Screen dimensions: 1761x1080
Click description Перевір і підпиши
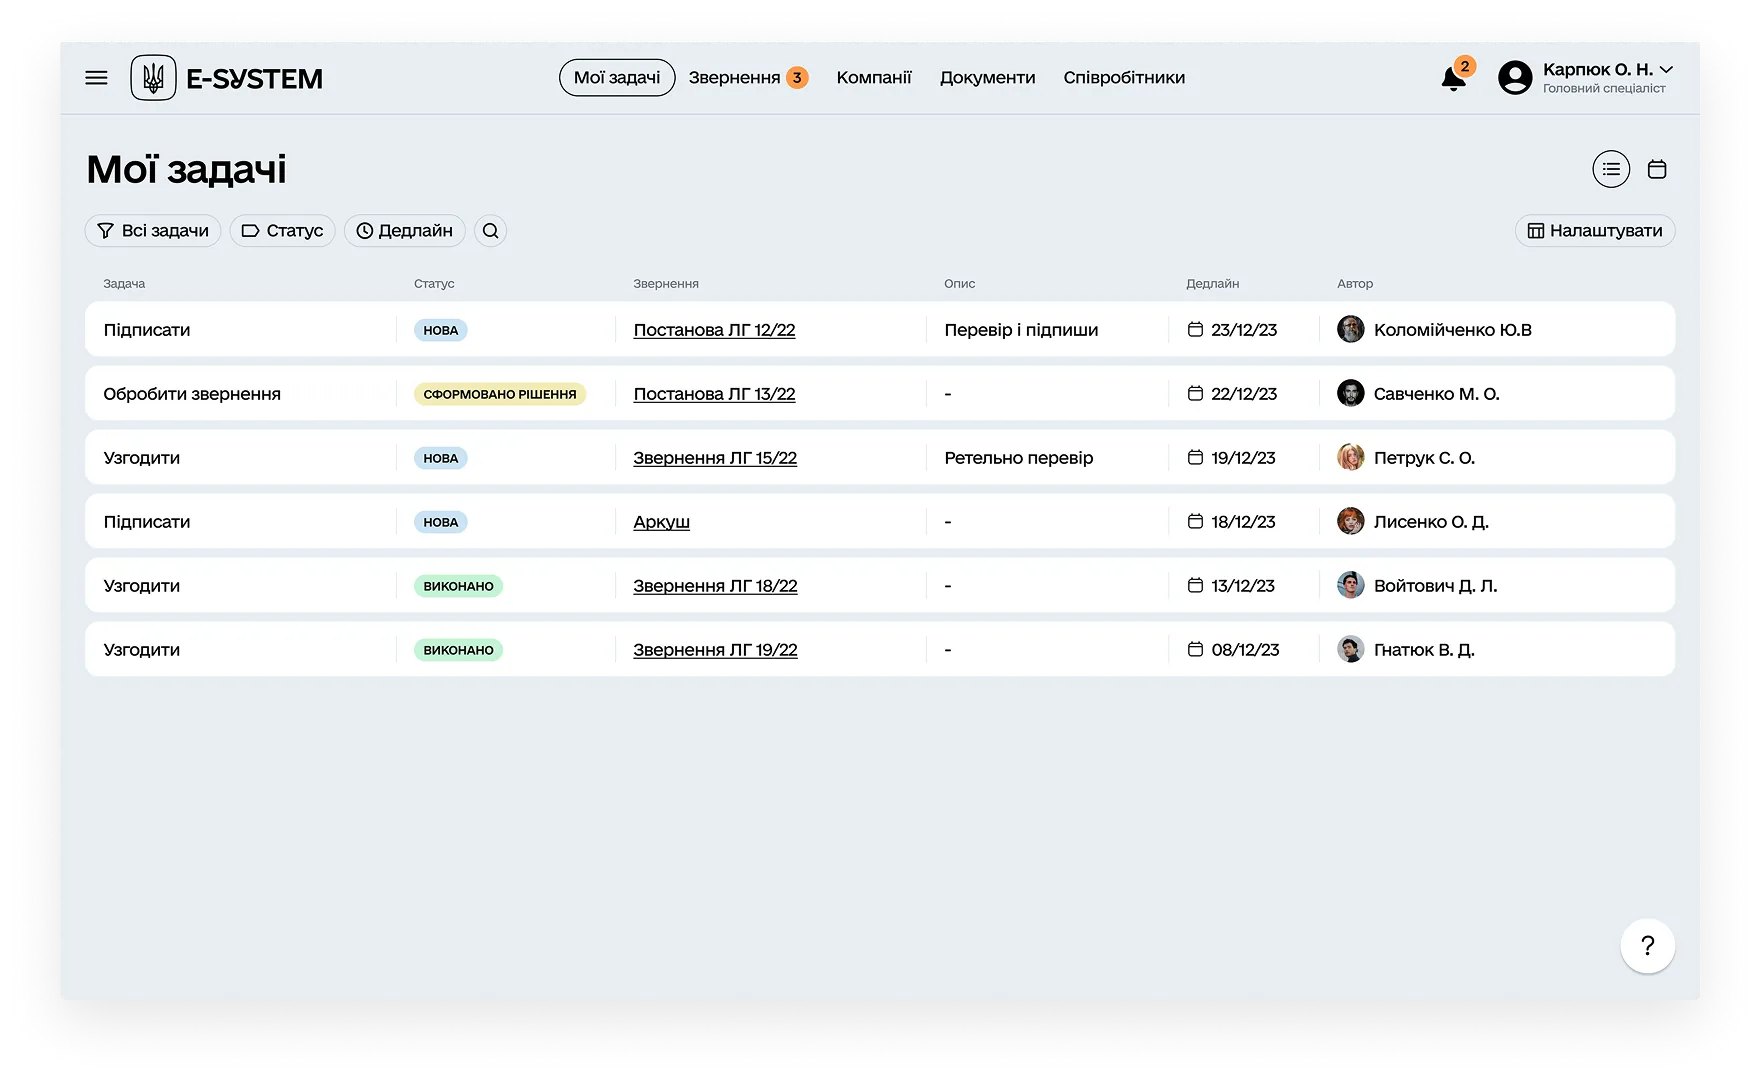coord(1021,330)
